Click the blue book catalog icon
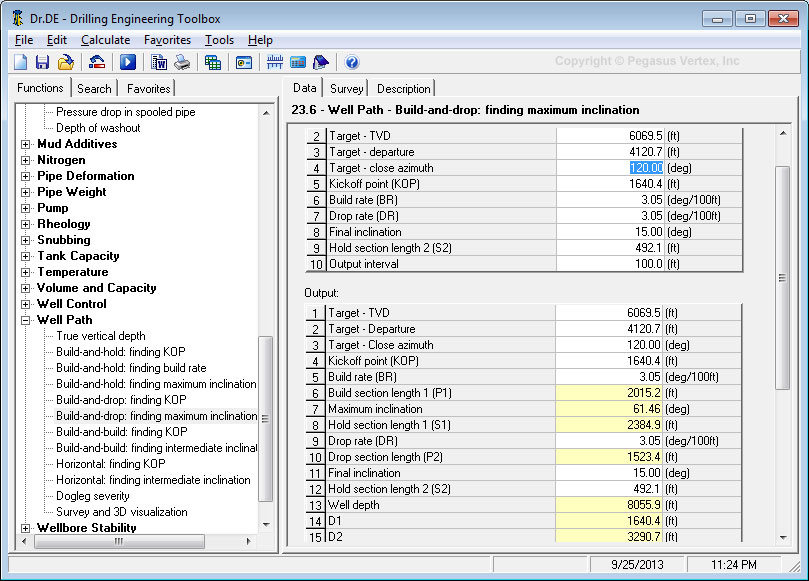Image resolution: width=809 pixels, height=581 pixels. coord(321,62)
